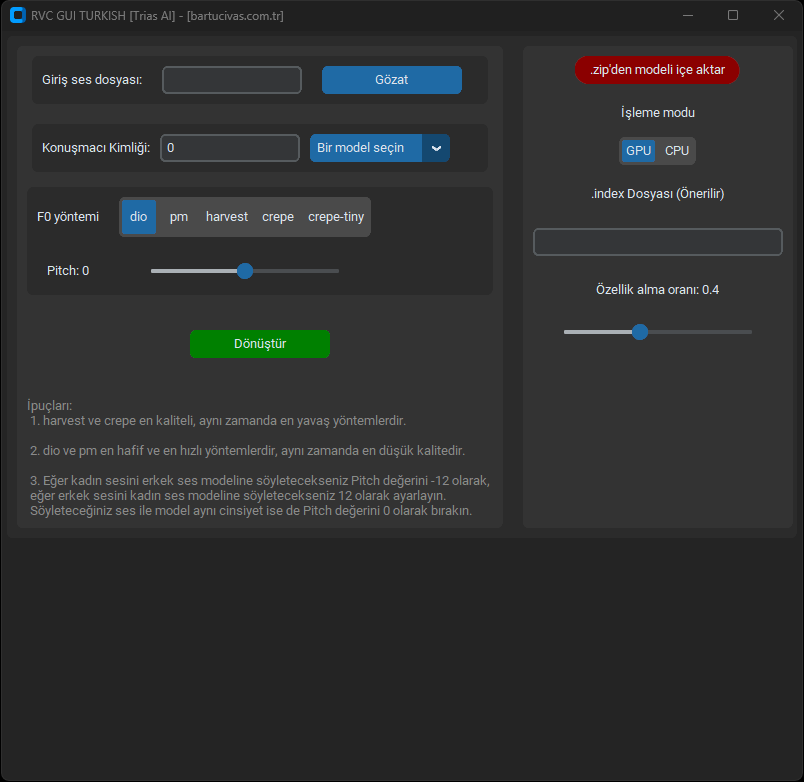
Task: Click the Pitch slider handle
Action: click(x=245, y=271)
